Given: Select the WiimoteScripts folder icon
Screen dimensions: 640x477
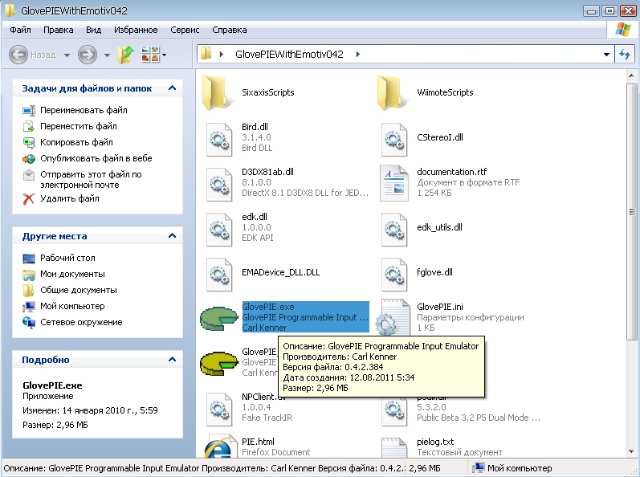Looking at the screenshot, I should point(390,93).
